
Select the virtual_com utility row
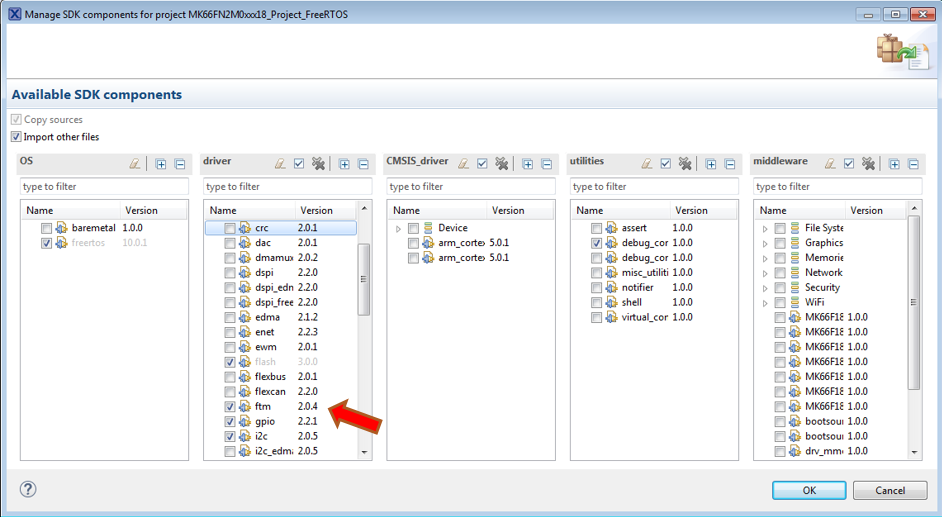pyautogui.click(x=653, y=317)
